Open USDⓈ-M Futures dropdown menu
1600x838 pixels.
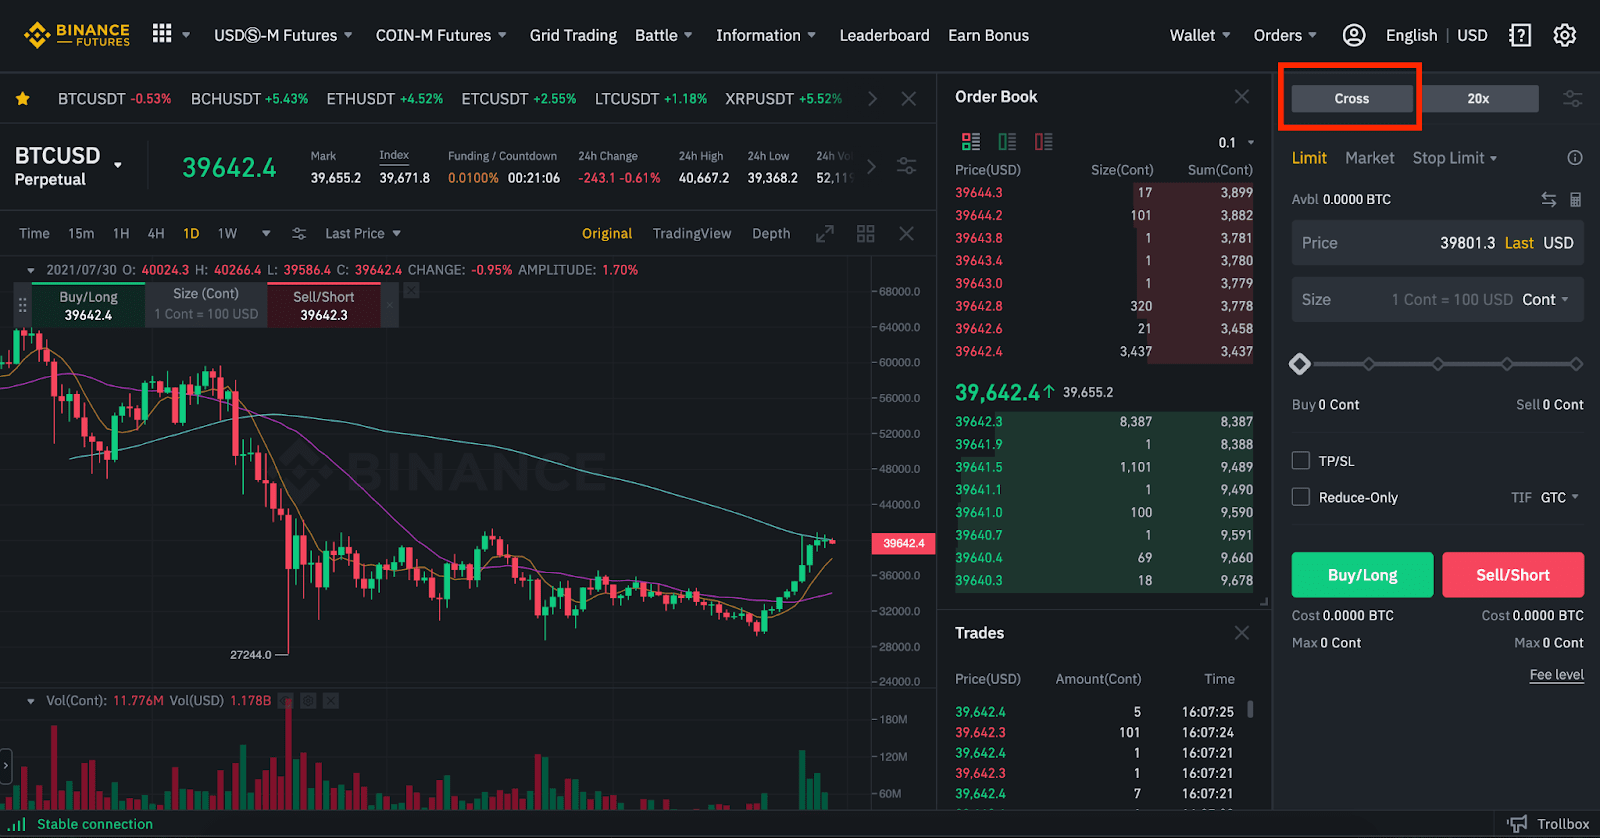tap(283, 35)
